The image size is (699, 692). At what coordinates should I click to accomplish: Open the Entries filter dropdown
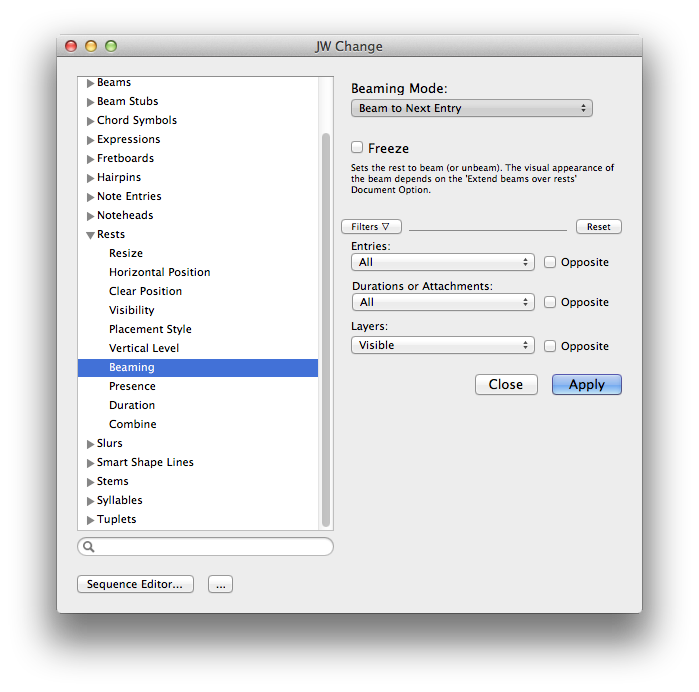click(x=443, y=262)
